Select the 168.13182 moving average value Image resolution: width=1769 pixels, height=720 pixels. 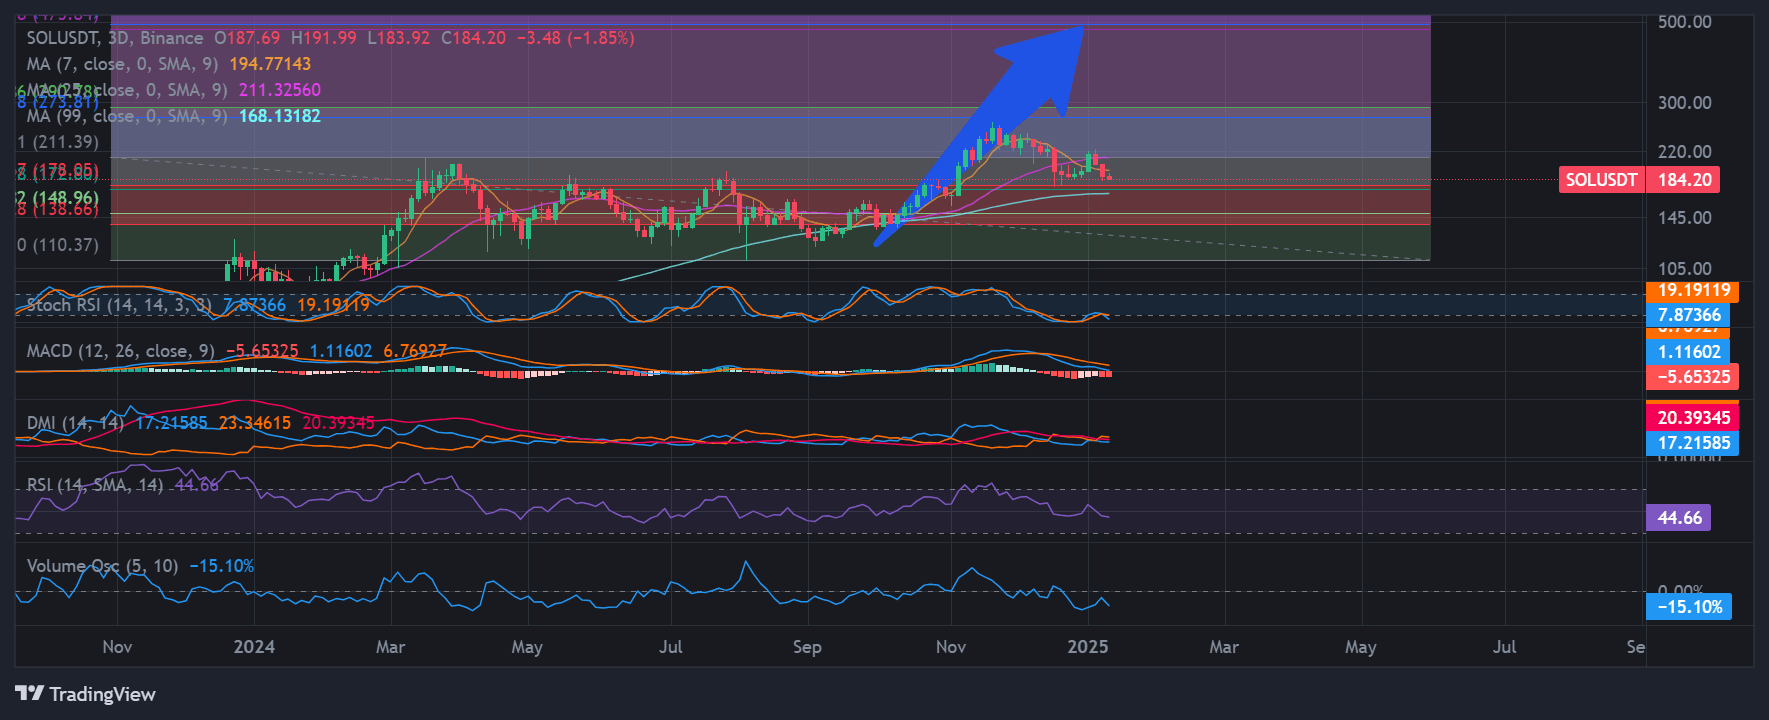tap(280, 116)
